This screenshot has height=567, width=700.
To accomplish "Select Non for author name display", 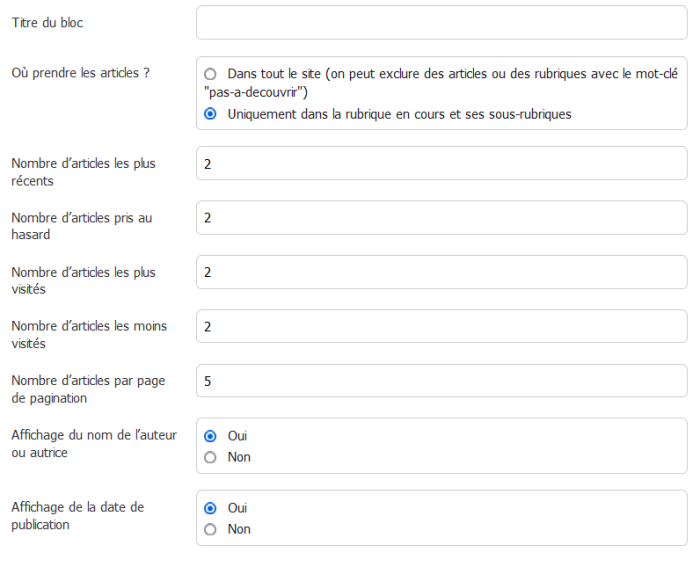I will coord(210,457).
